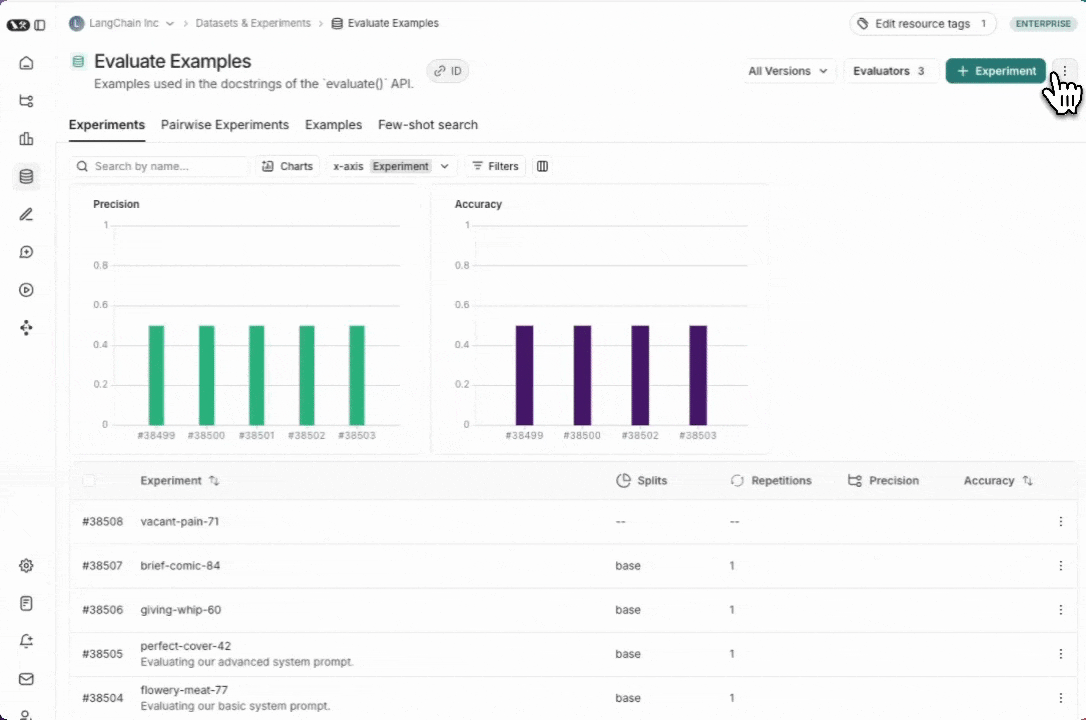Open the home icon at sidebar top
The height and width of the screenshot is (720, 1086).
tap(26, 62)
